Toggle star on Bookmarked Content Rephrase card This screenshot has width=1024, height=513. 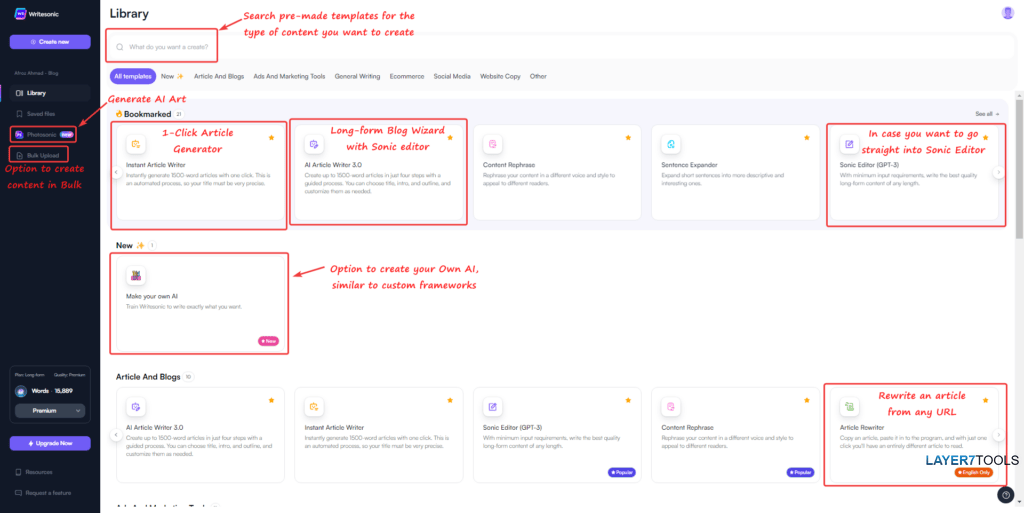click(x=628, y=138)
